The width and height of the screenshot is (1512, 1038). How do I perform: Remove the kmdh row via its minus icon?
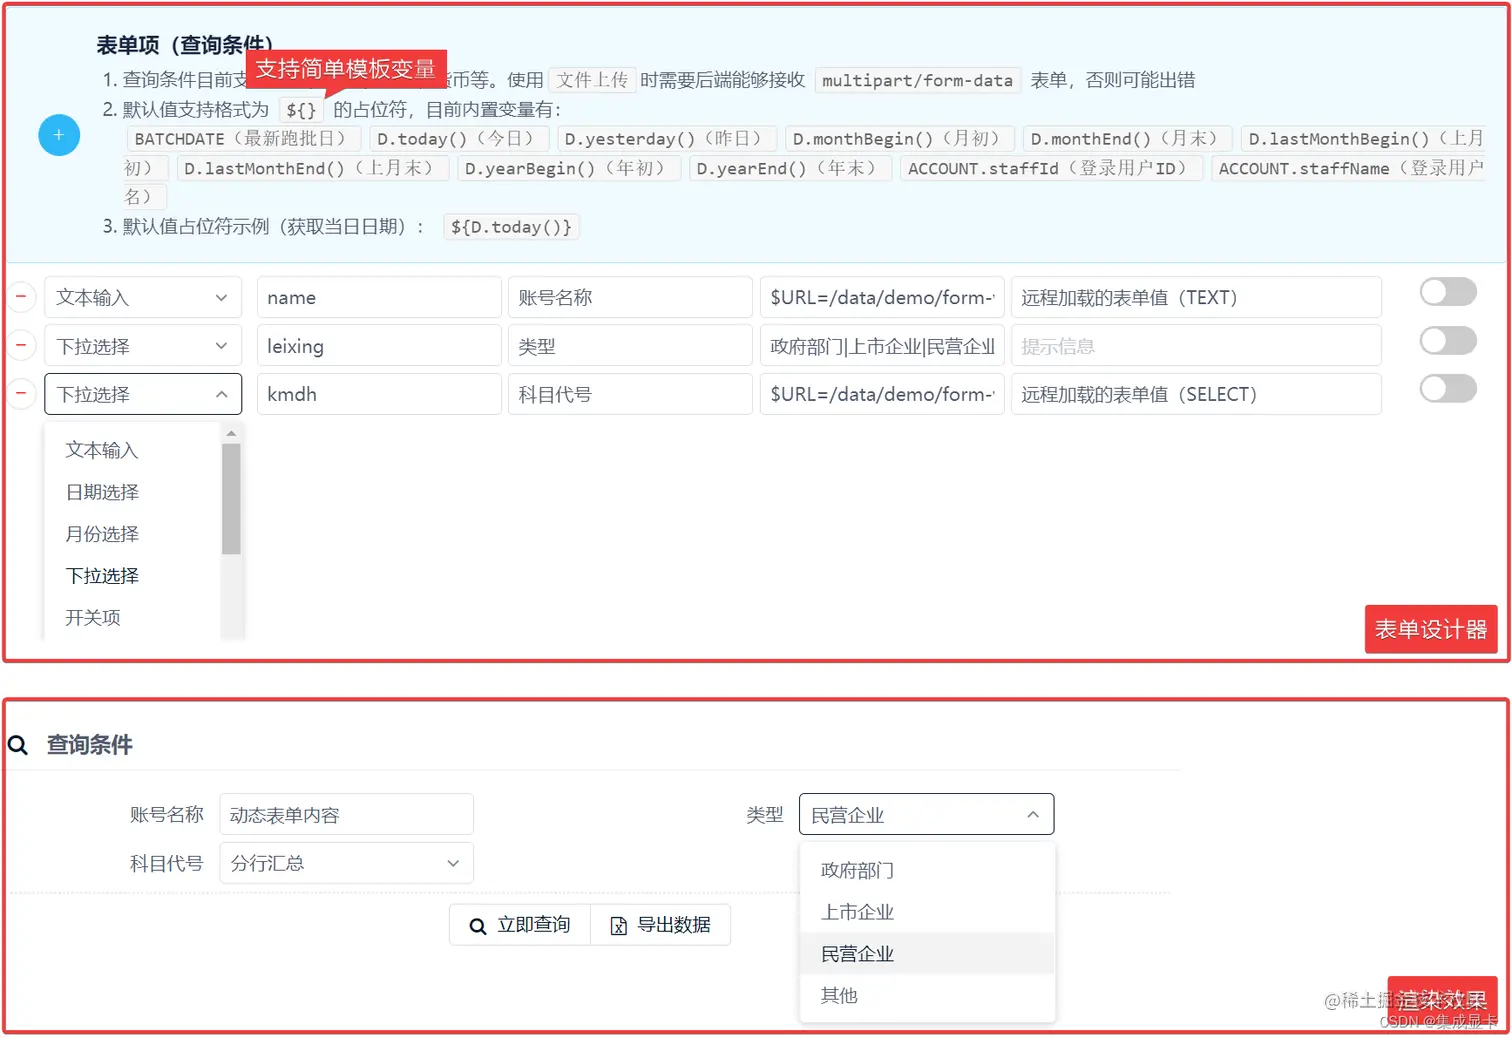22,394
